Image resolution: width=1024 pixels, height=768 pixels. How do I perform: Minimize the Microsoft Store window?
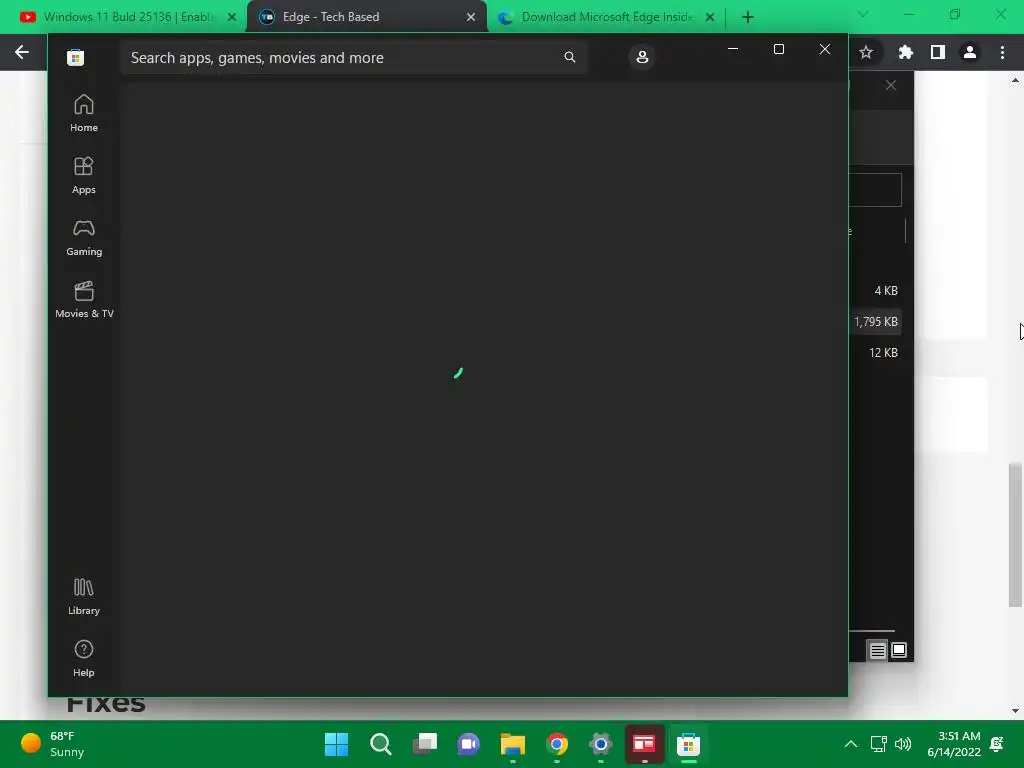pos(733,49)
